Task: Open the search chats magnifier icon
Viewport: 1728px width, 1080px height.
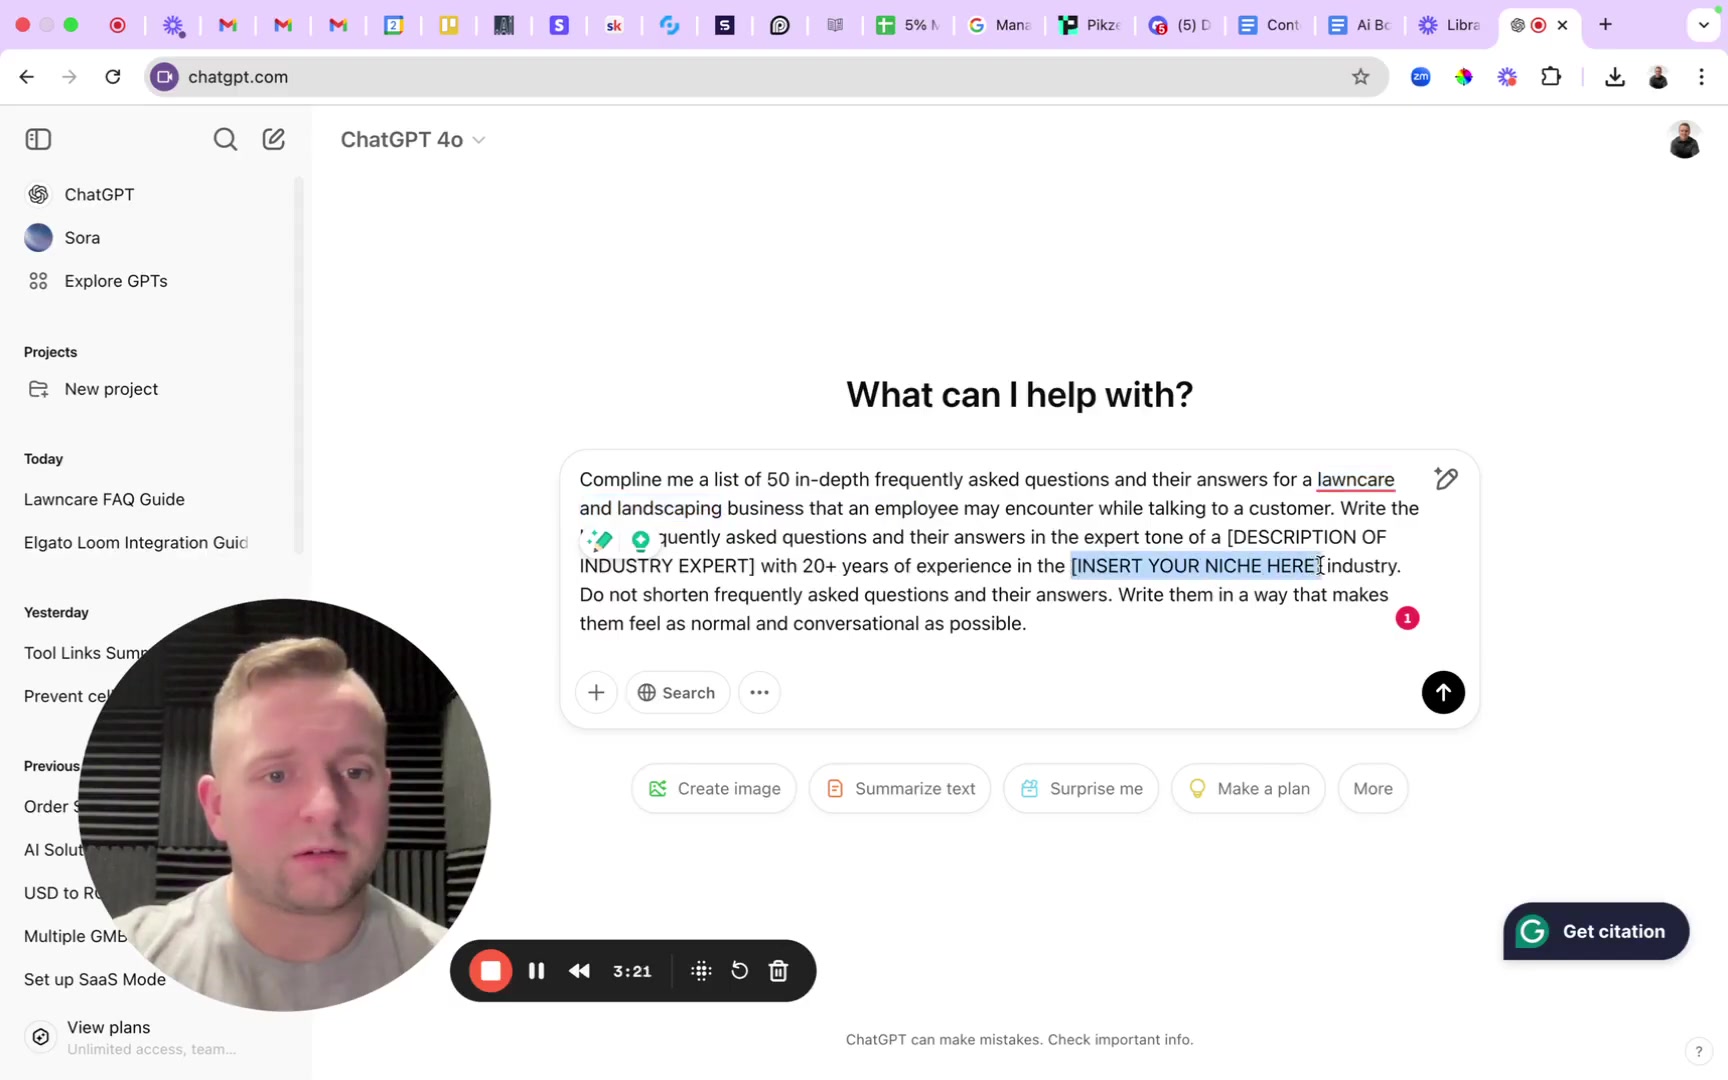Action: pyautogui.click(x=225, y=139)
